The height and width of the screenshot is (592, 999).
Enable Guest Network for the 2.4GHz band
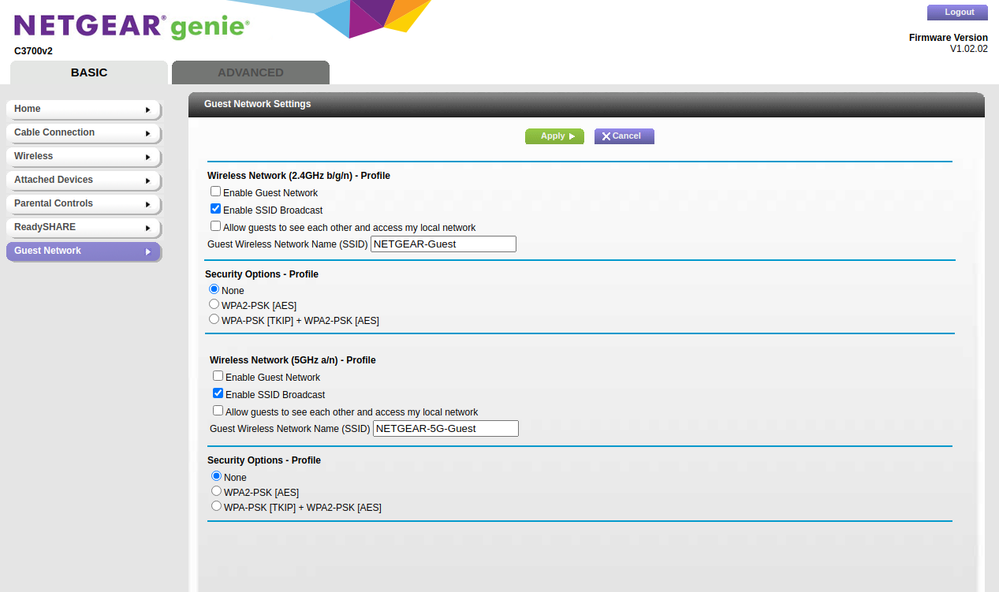[215, 191]
